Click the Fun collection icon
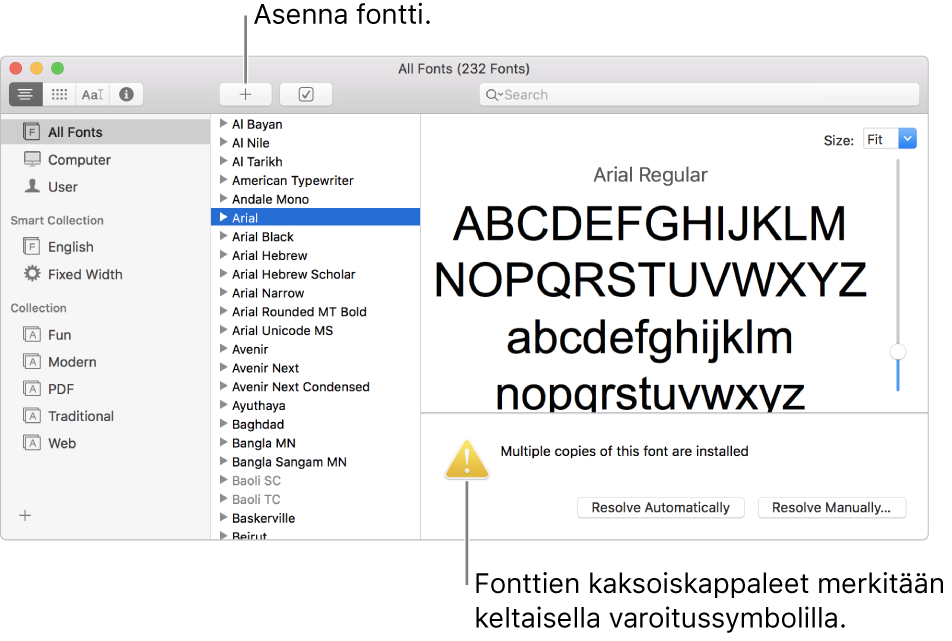Image resolution: width=952 pixels, height=641 pixels. (x=32, y=334)
